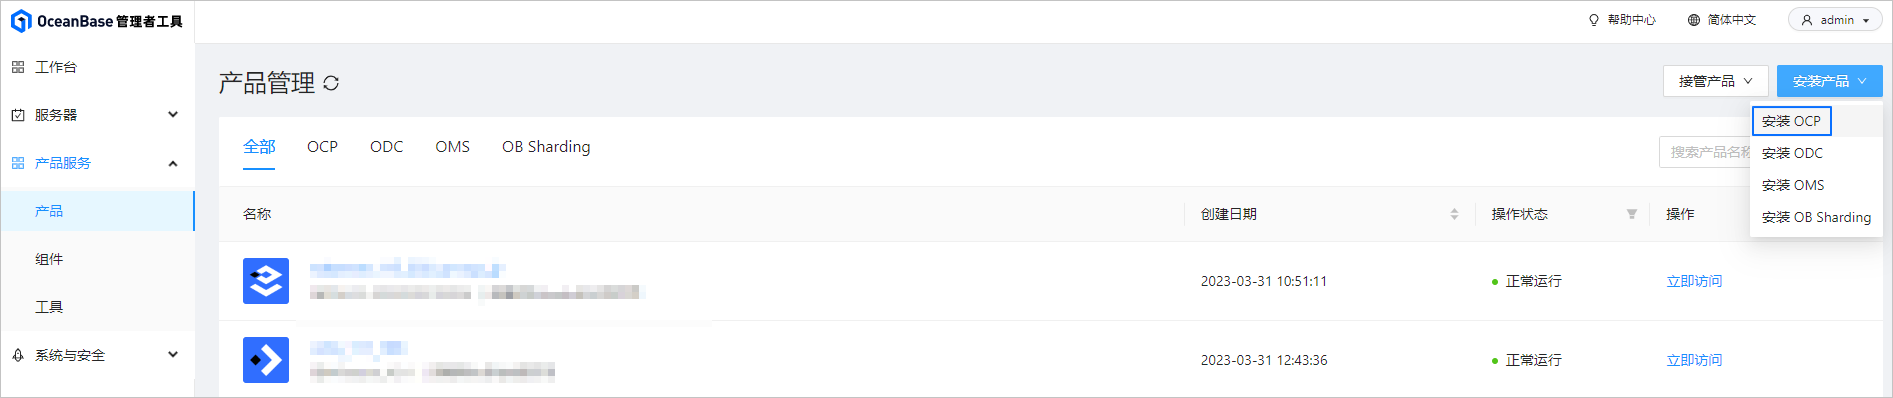Click the 帮助中心 lightbulb icon
The image size is (1893, 398).
click(1594, 20)
